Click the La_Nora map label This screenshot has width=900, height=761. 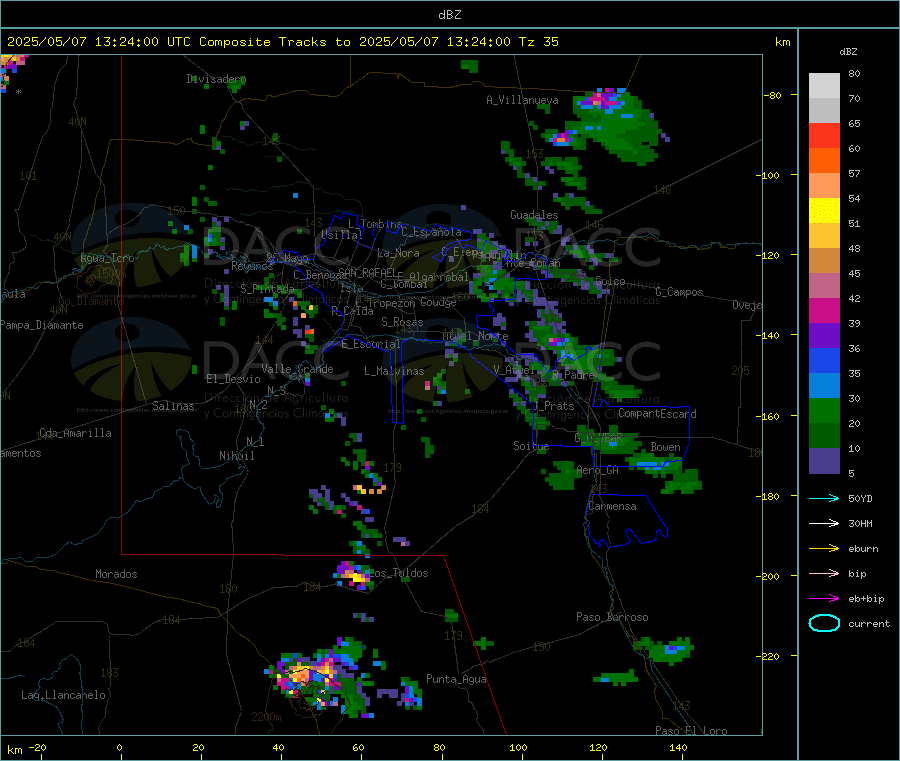[x=398, y=253]
